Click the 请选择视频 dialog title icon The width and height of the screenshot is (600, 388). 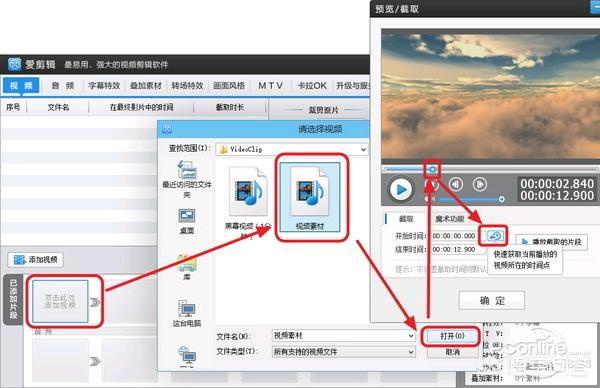(x=167, y=129)
